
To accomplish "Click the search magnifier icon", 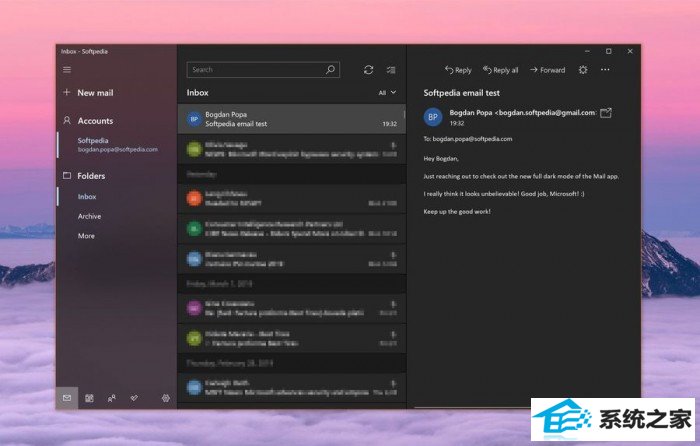I will (x=330, y=70).
